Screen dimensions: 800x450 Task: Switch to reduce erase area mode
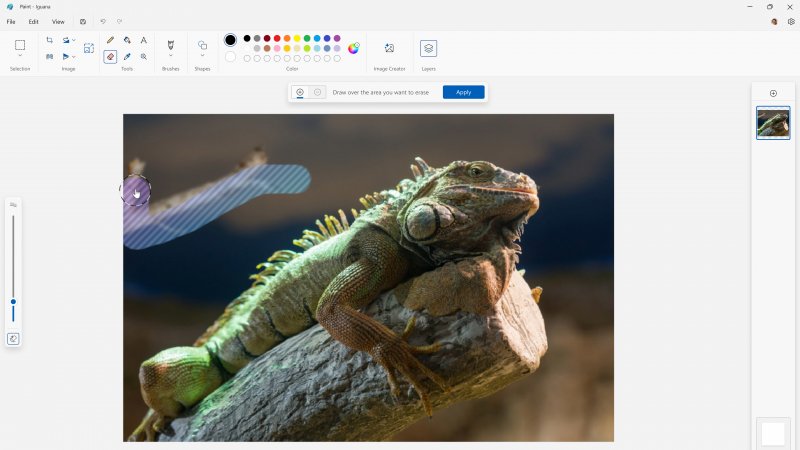[317, 92]
